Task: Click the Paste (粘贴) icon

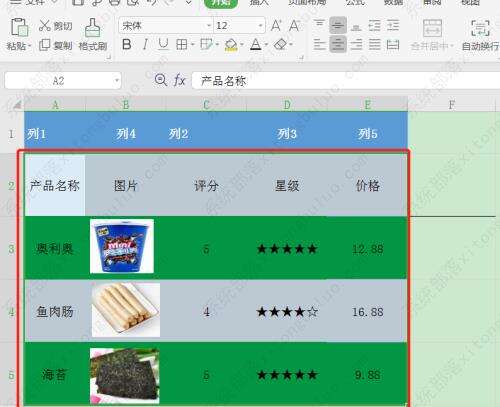Action: [19, 27]
